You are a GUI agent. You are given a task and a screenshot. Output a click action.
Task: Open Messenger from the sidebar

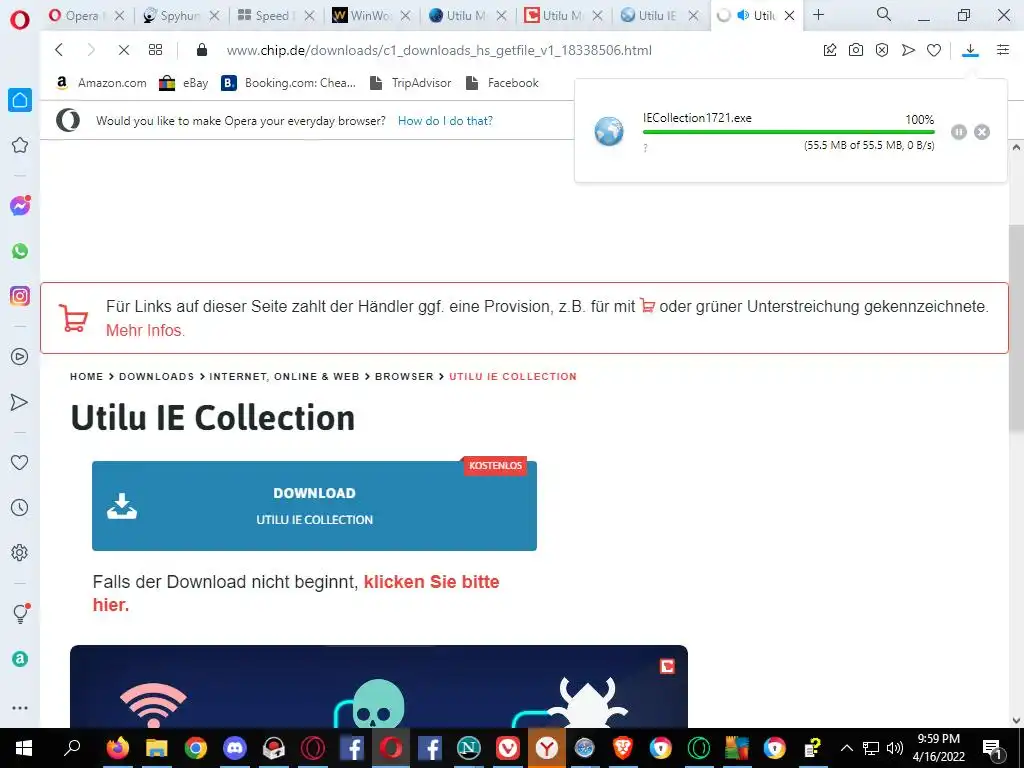[x=20, y=206]
